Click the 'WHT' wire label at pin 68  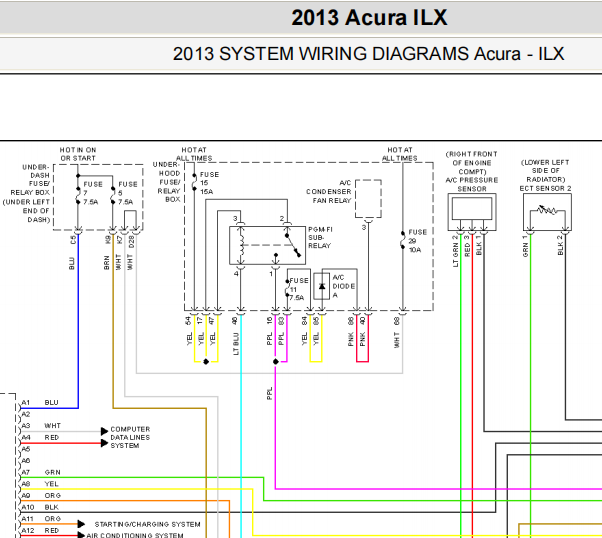coord(397,340)
